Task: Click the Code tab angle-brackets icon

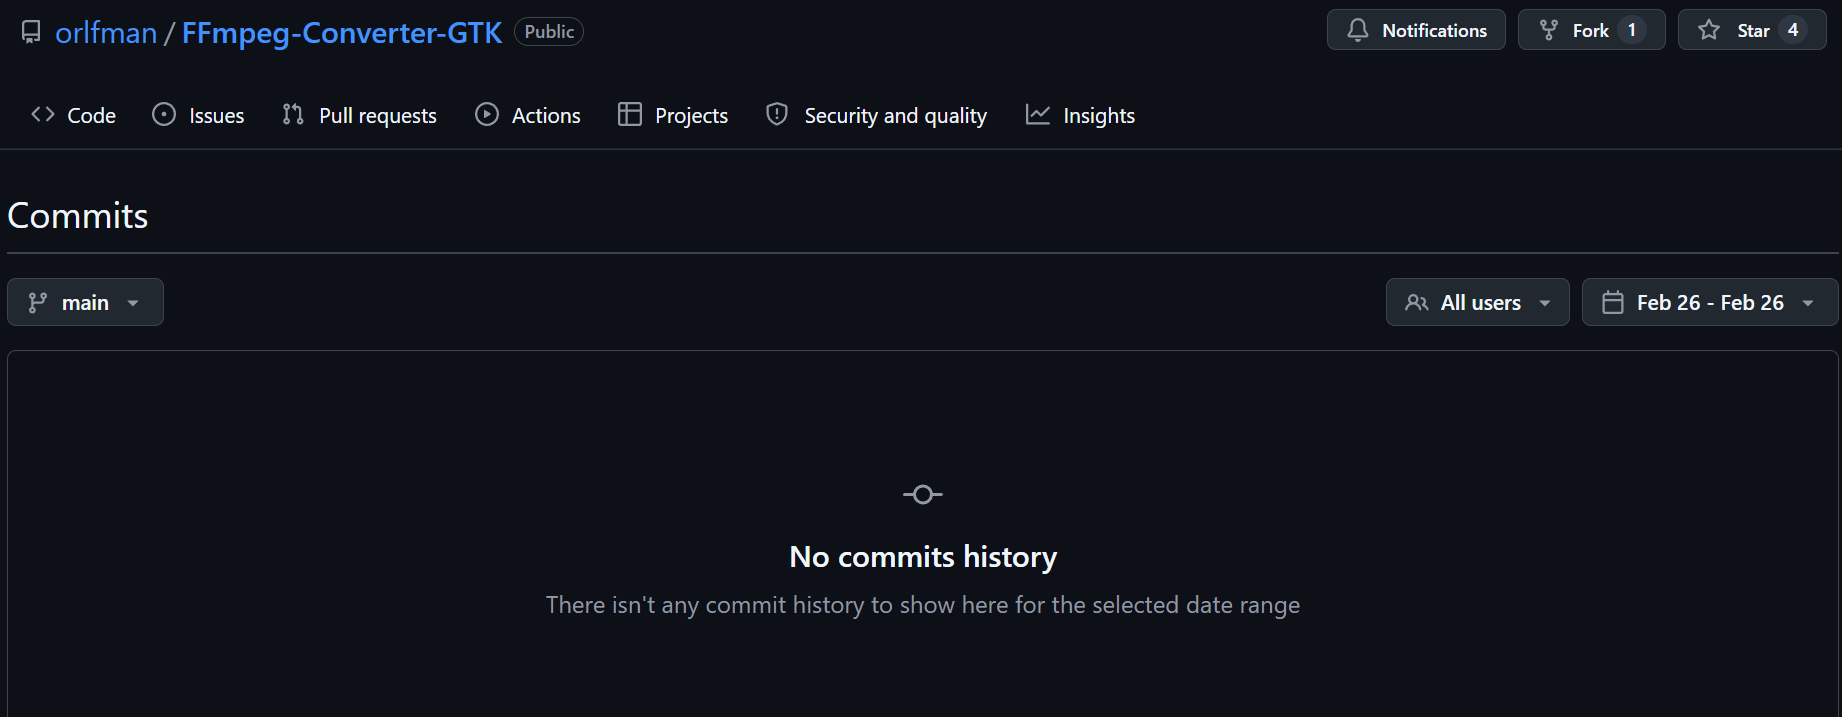Action: [x=43, y=115]
